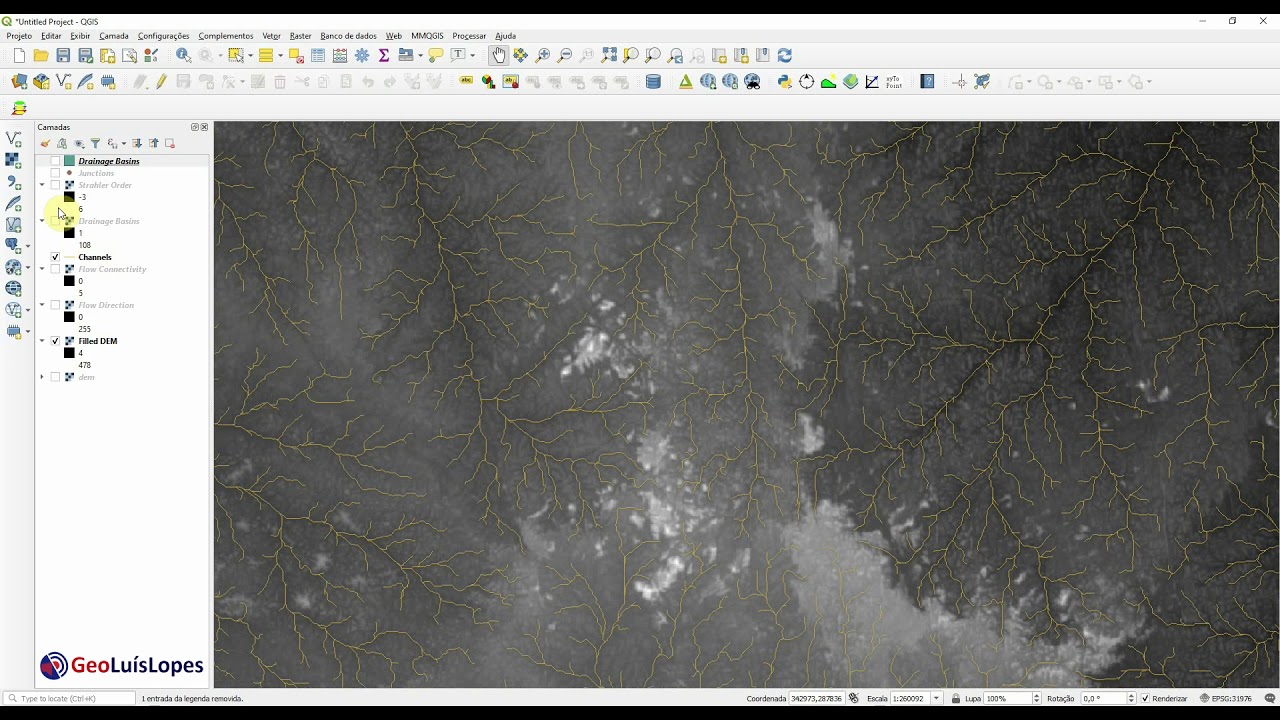1280x720 pixels.
Task: Enable the Flow Connectivity layer
Action: (55, 269)
